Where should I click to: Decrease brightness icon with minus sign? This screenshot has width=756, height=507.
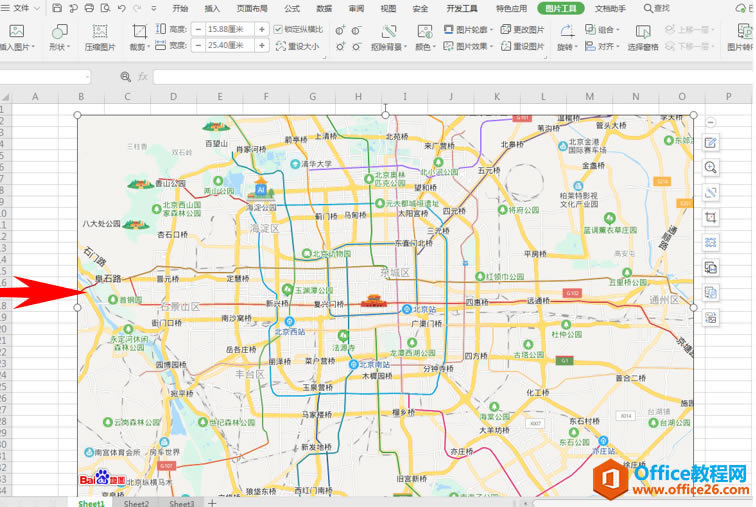coord(356,30)
